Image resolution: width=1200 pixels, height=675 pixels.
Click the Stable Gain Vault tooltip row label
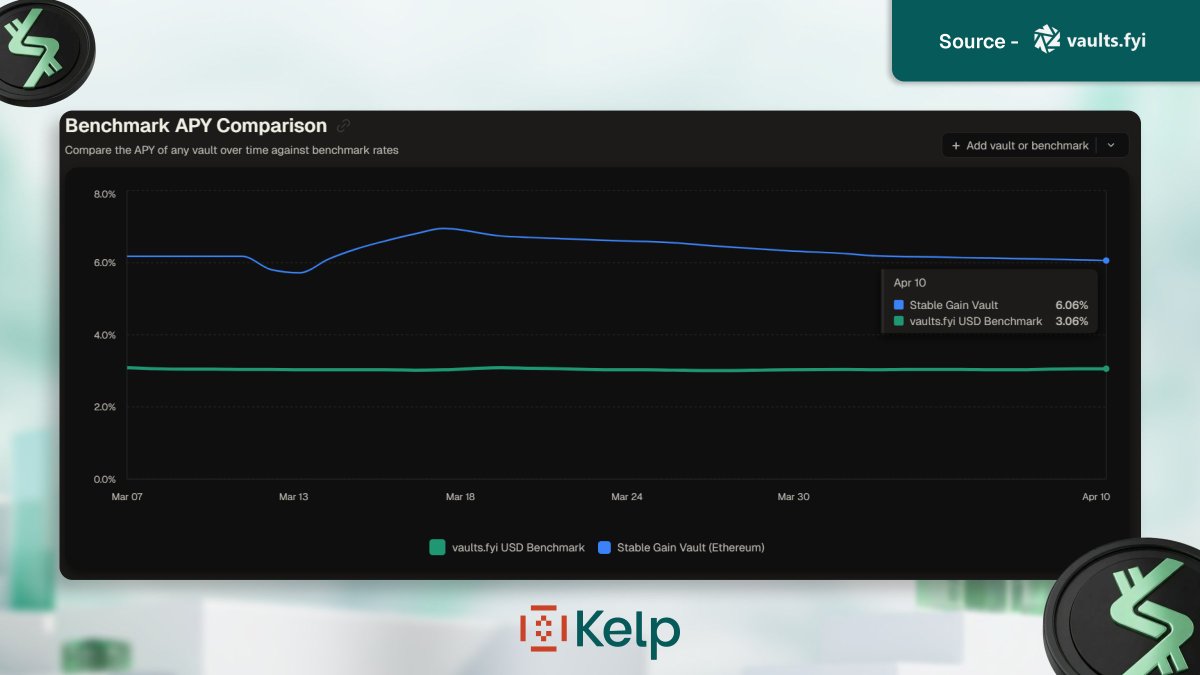954,305
